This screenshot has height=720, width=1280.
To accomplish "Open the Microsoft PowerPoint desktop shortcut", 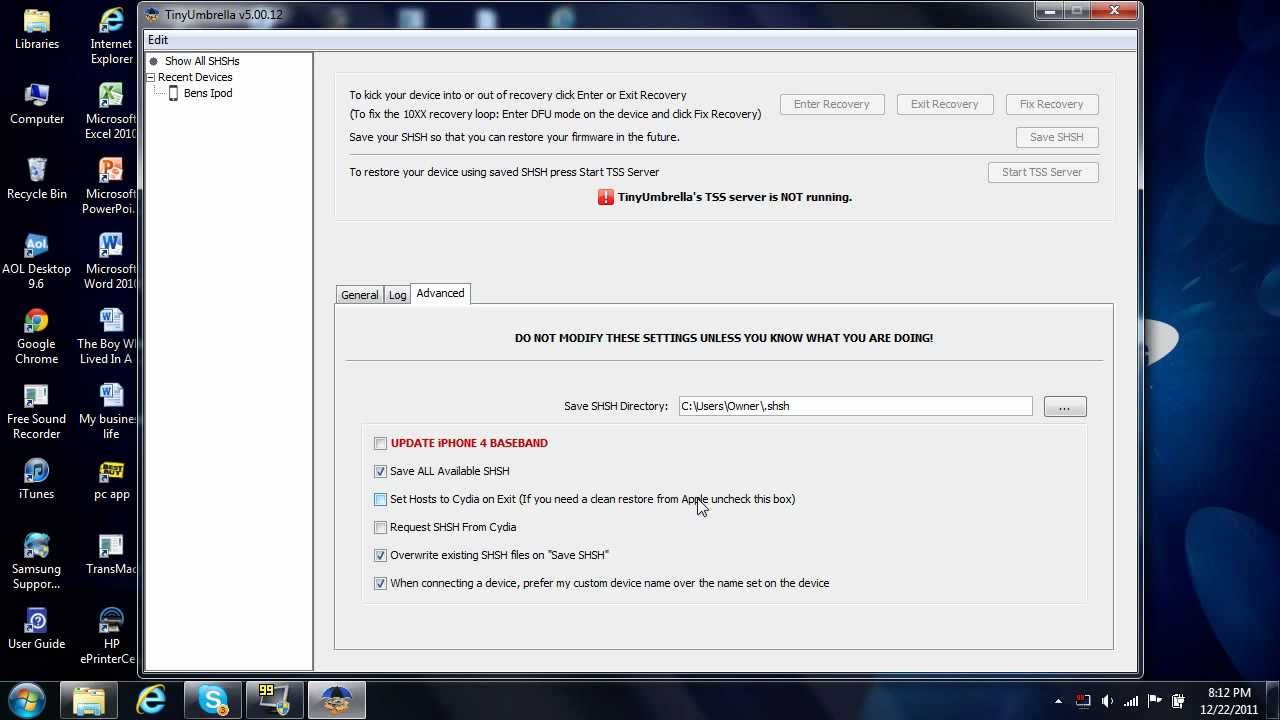I will [111, 187].
